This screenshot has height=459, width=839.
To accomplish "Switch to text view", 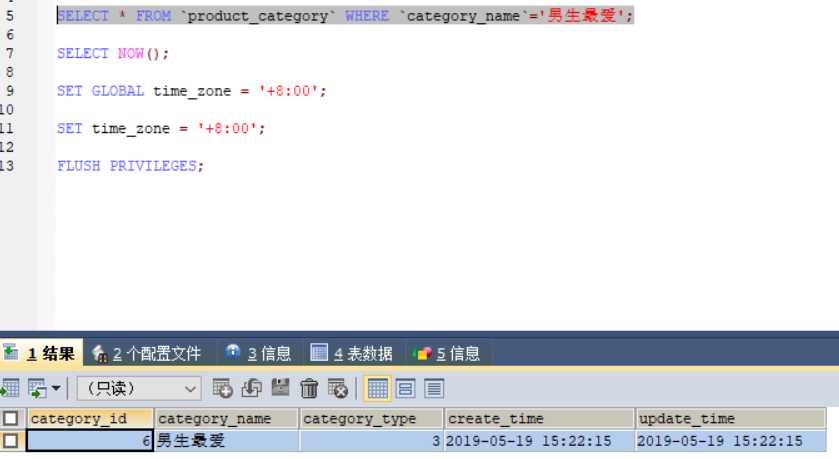I will [434, 388].
